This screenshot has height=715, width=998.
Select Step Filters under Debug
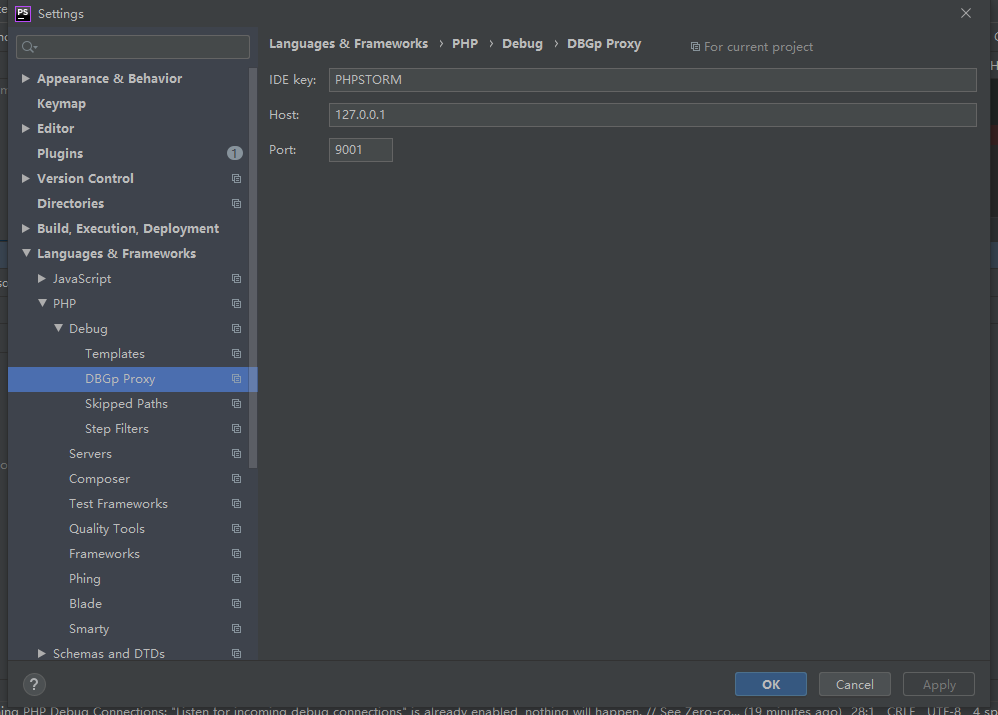click(x=116, y=428)
